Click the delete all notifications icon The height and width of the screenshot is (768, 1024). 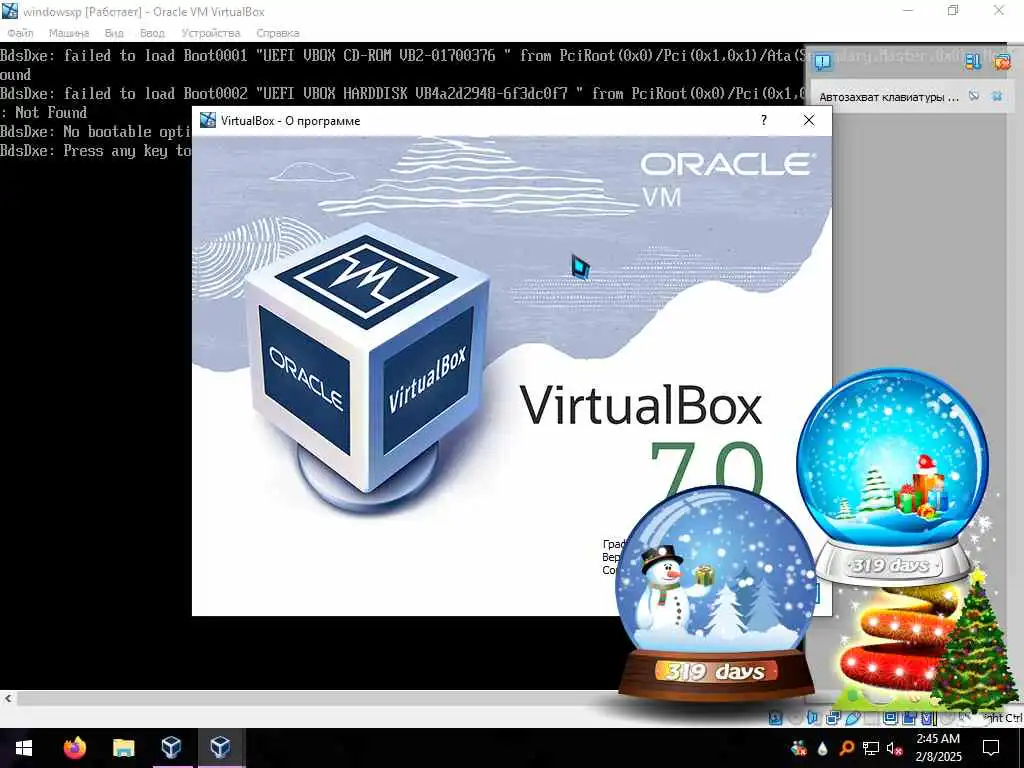[1002, 61]
